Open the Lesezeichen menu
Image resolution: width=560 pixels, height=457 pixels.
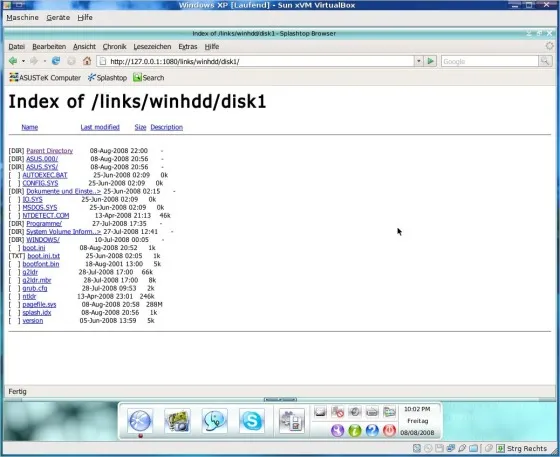[152, 46]
